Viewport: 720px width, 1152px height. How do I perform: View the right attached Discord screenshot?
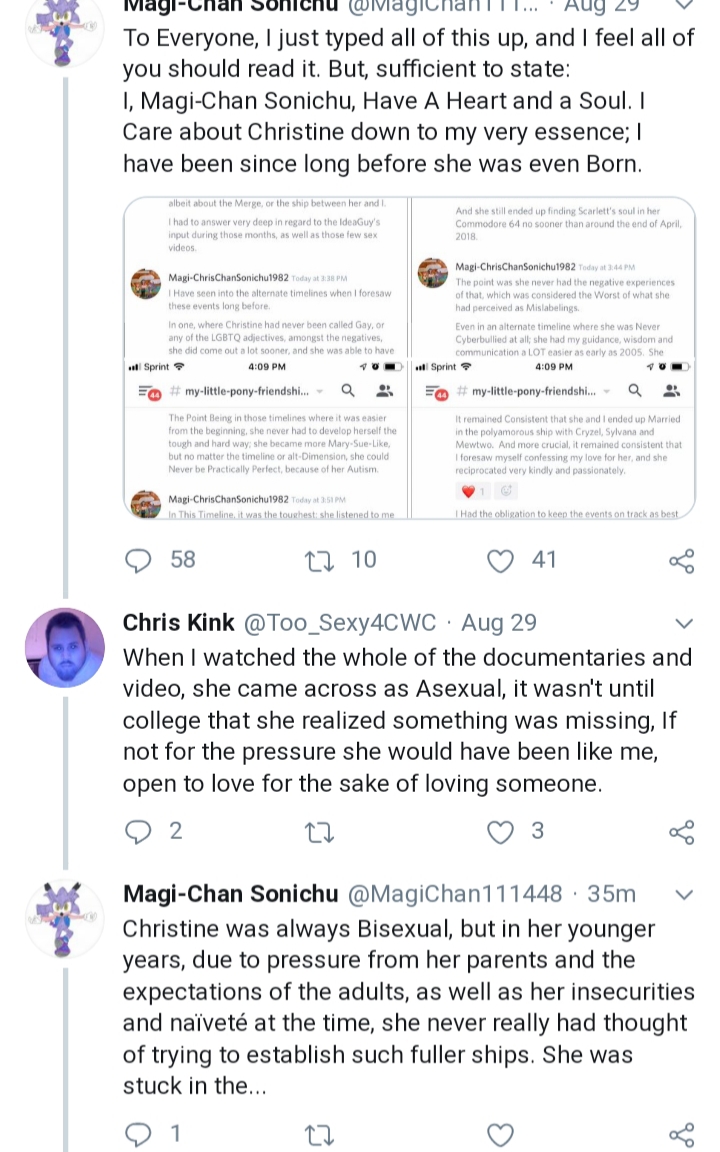[554, 358]
